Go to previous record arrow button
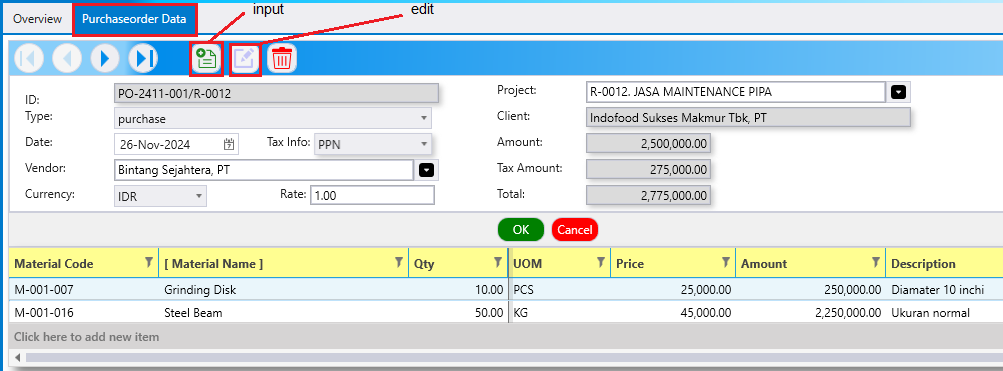This screenshot has height=371, width=1003. 67,59
